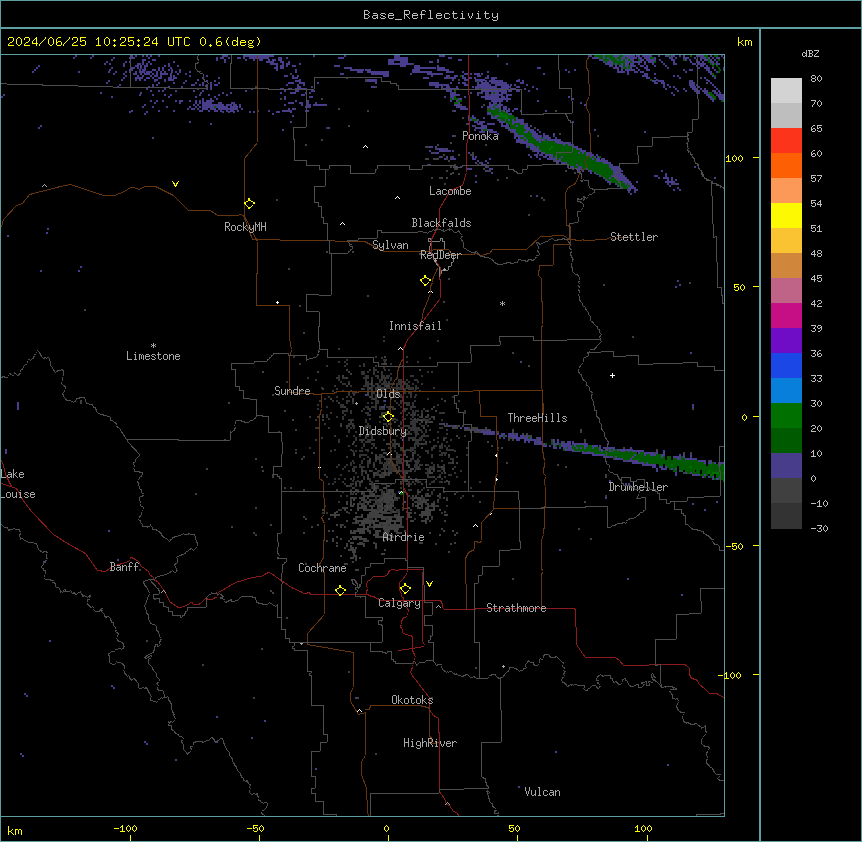Click the RockyMH label

tap(245, 227)
